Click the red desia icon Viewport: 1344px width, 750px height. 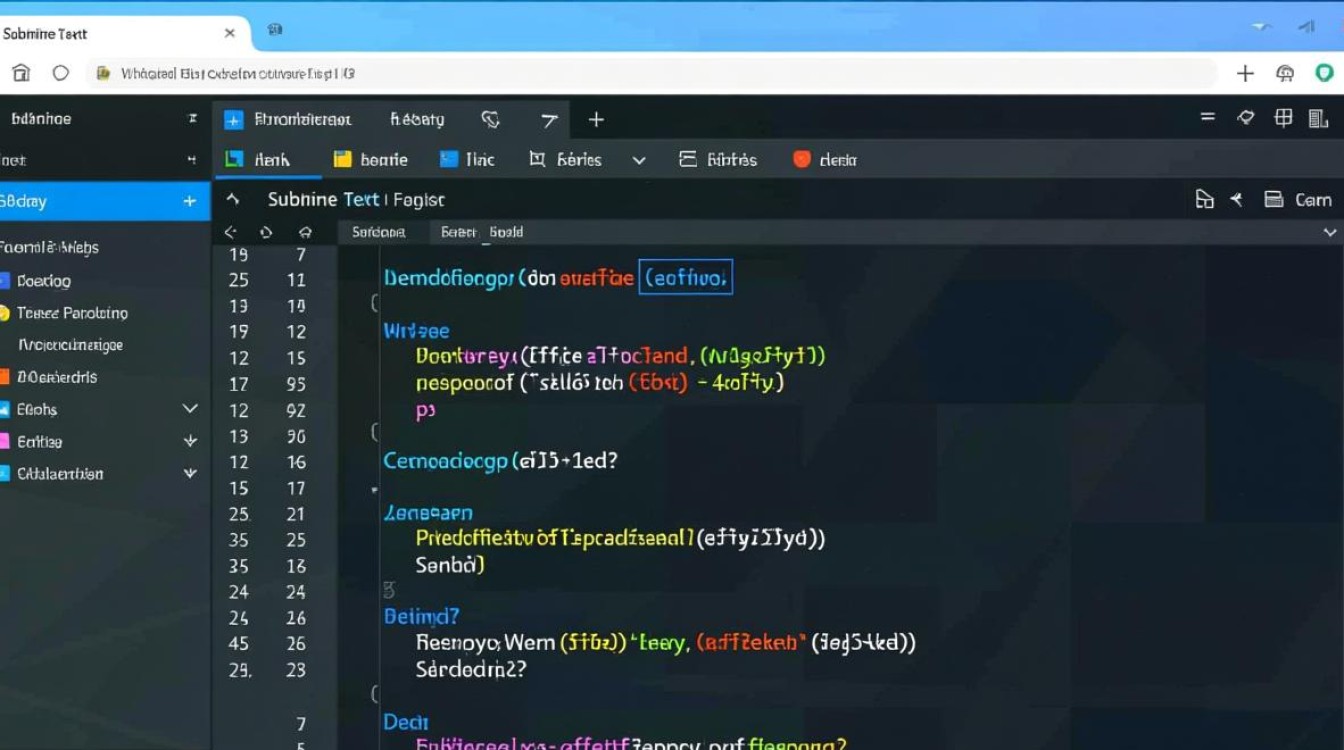click(800, 159)
